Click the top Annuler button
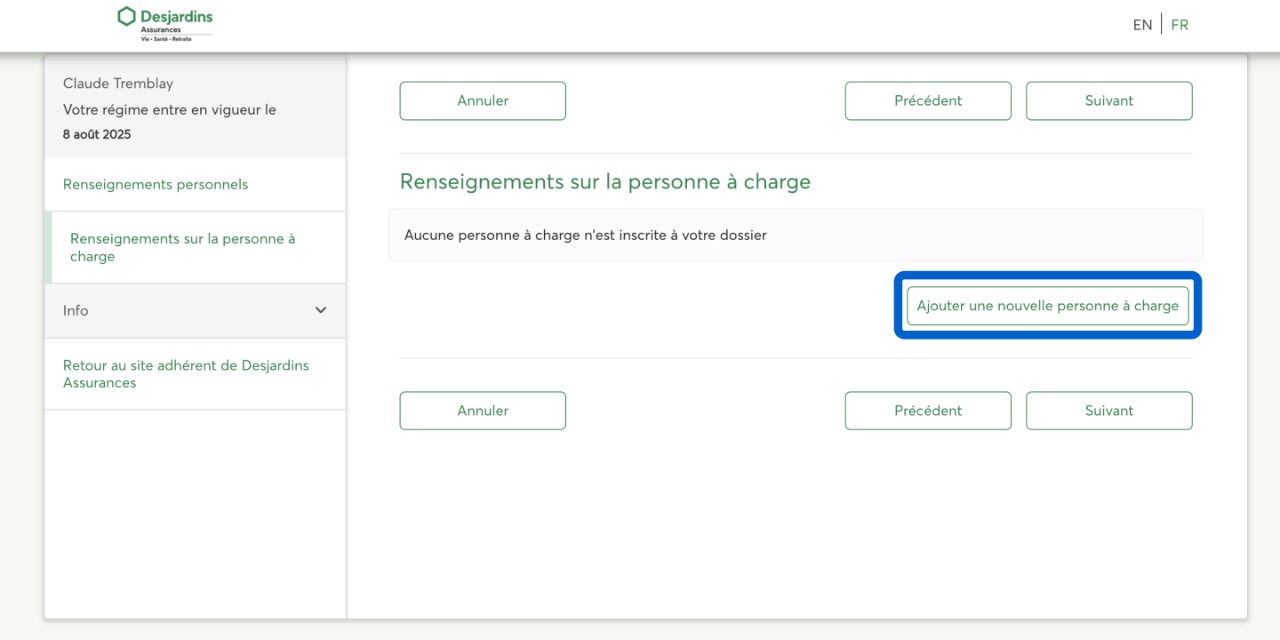Screen dimensions: 1280x640 (483, 101)
